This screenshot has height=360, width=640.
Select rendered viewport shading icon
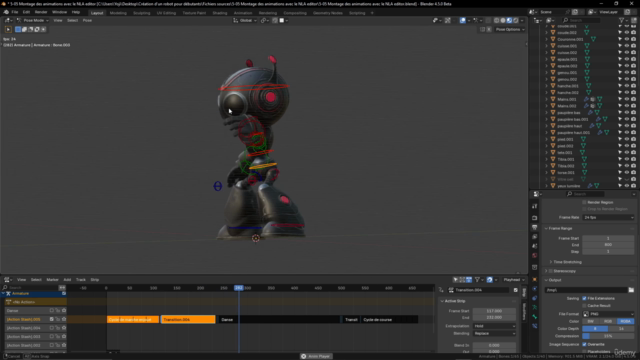[x=516, y=20]
